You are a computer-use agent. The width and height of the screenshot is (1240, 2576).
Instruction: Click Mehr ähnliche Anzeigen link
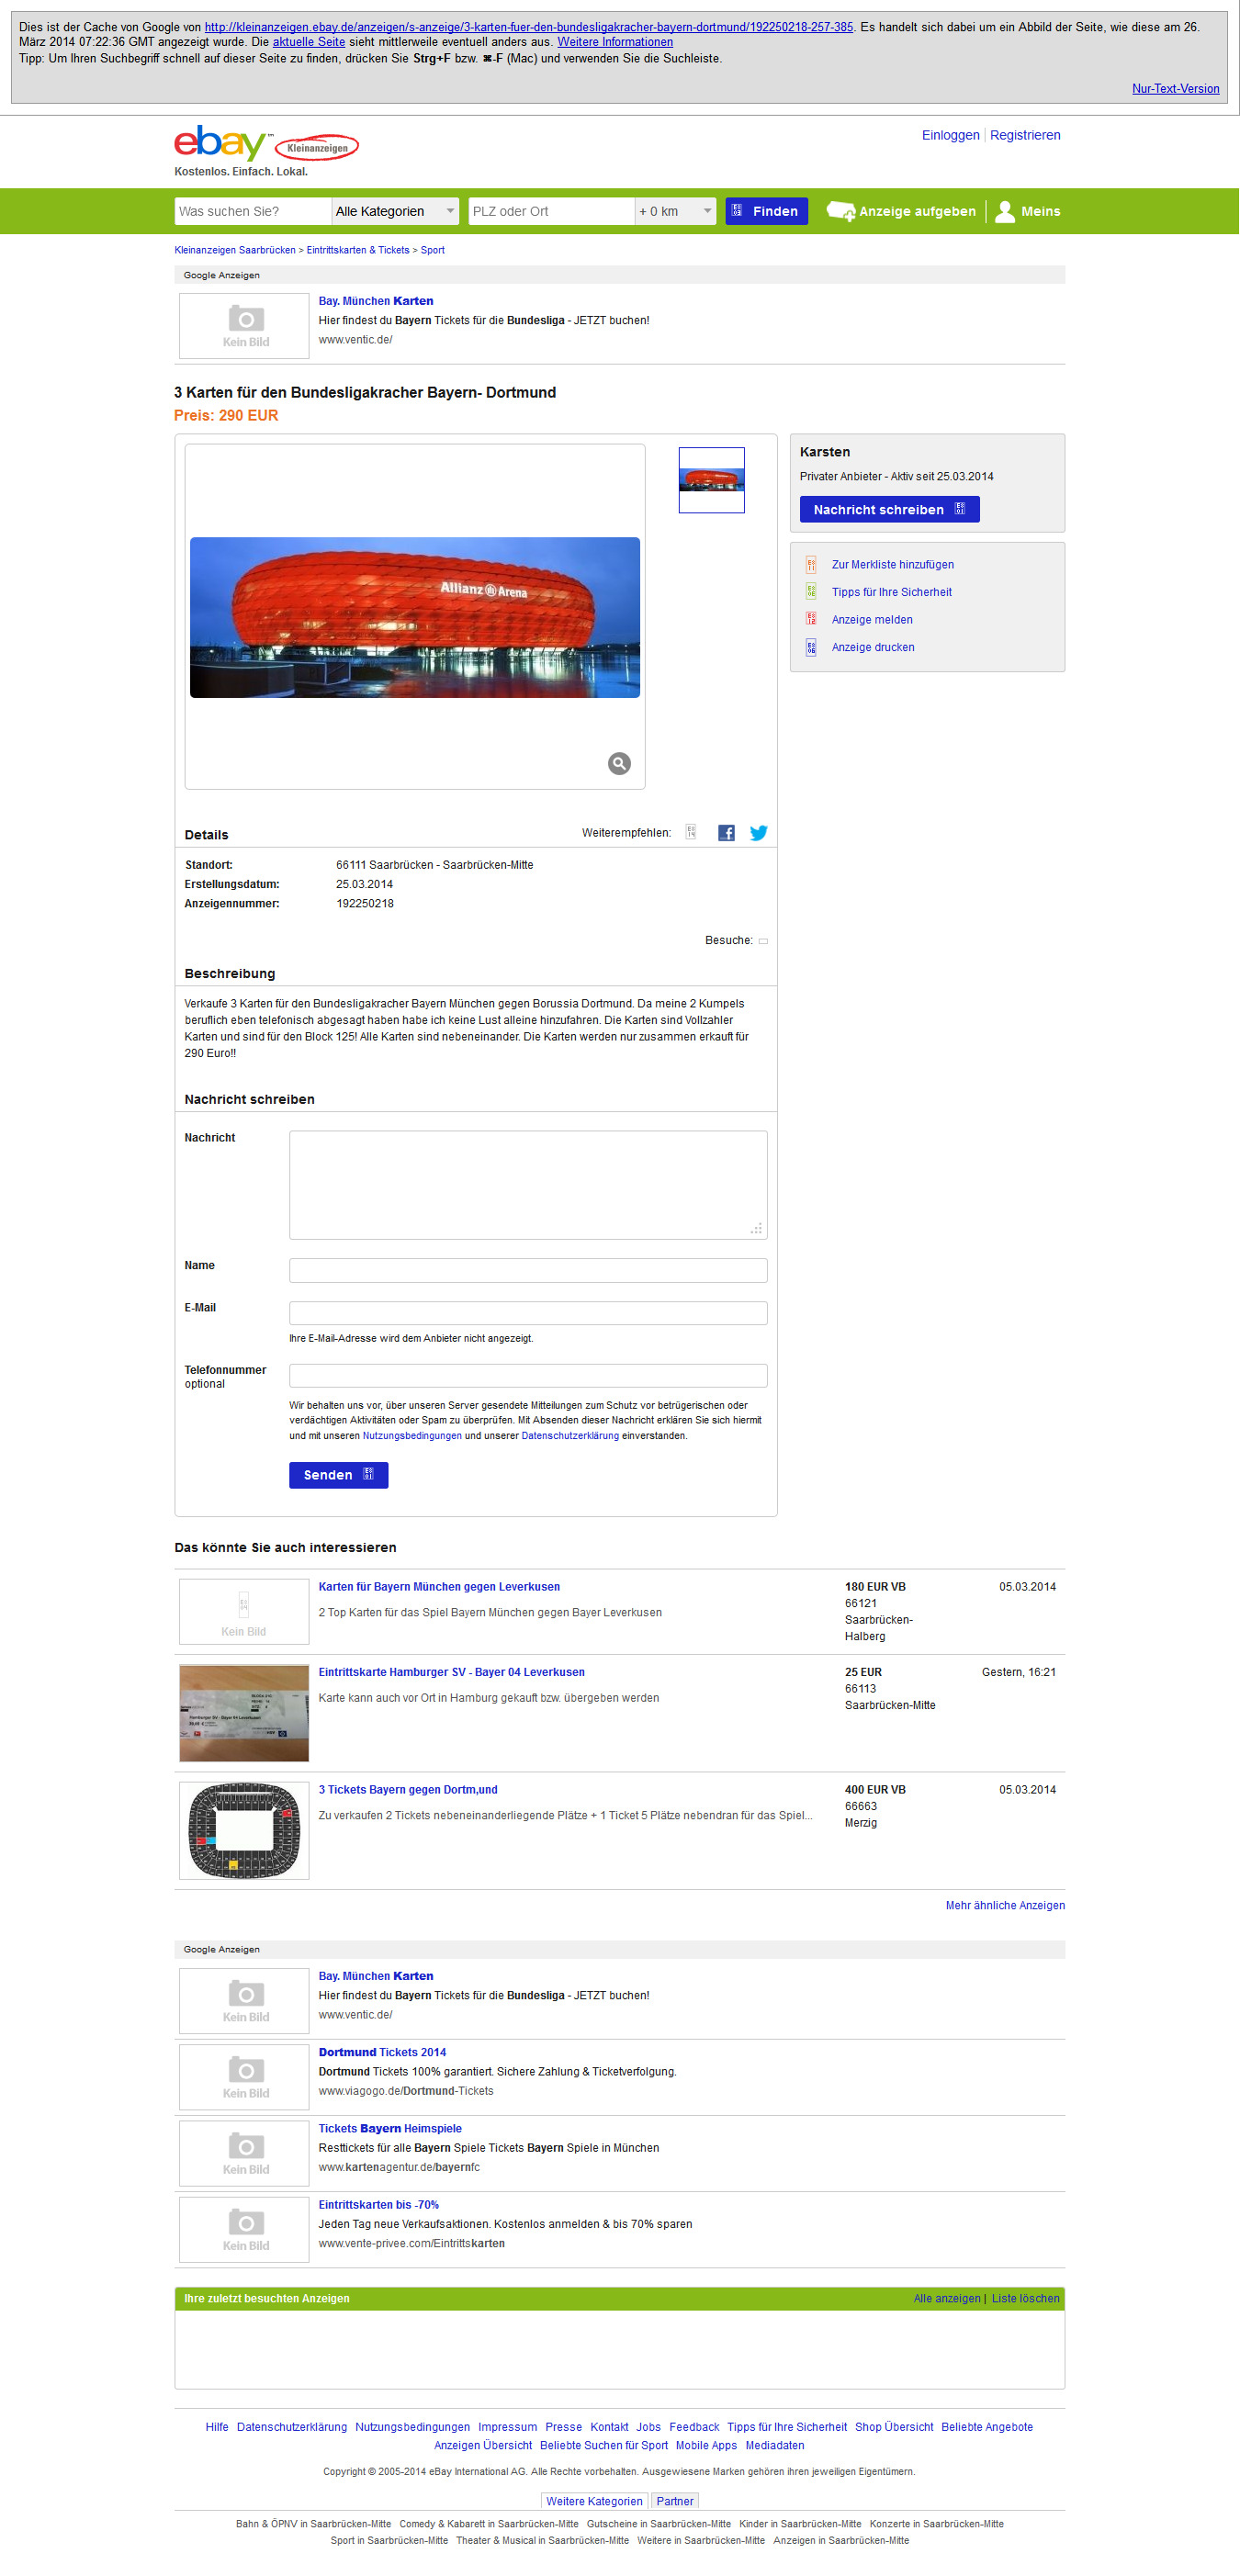point(1005,1906)
